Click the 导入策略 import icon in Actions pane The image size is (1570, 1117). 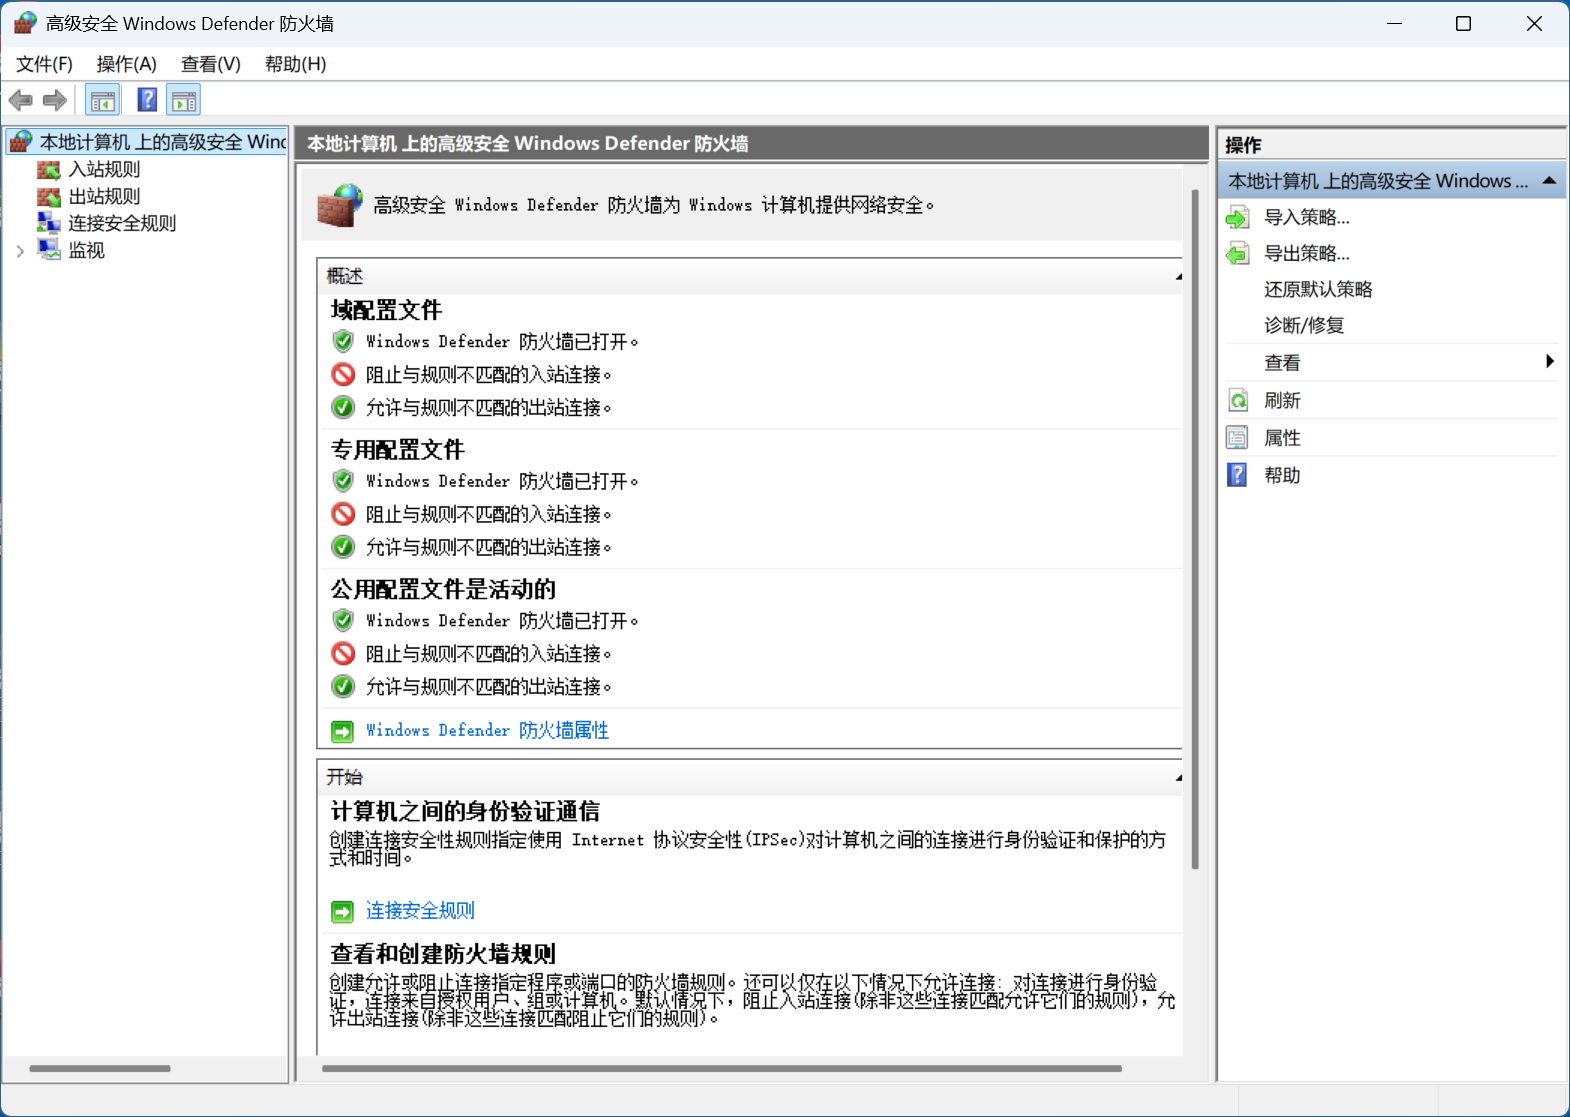(1238, 218)
